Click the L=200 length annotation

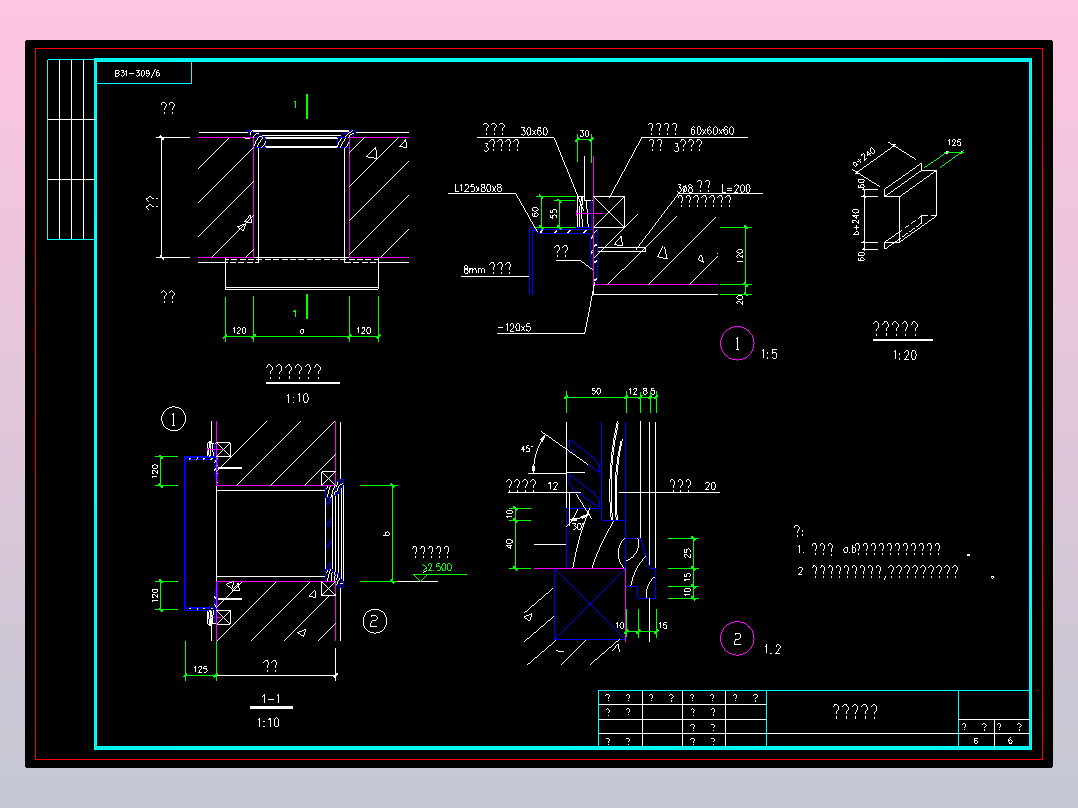pos(736,188)
